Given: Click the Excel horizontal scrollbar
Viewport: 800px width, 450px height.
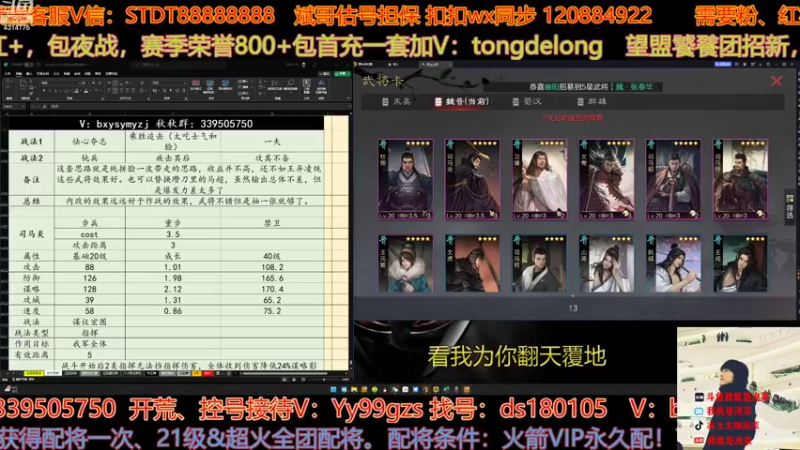Looking at the screenshot, I should click(x=285, y=373).
